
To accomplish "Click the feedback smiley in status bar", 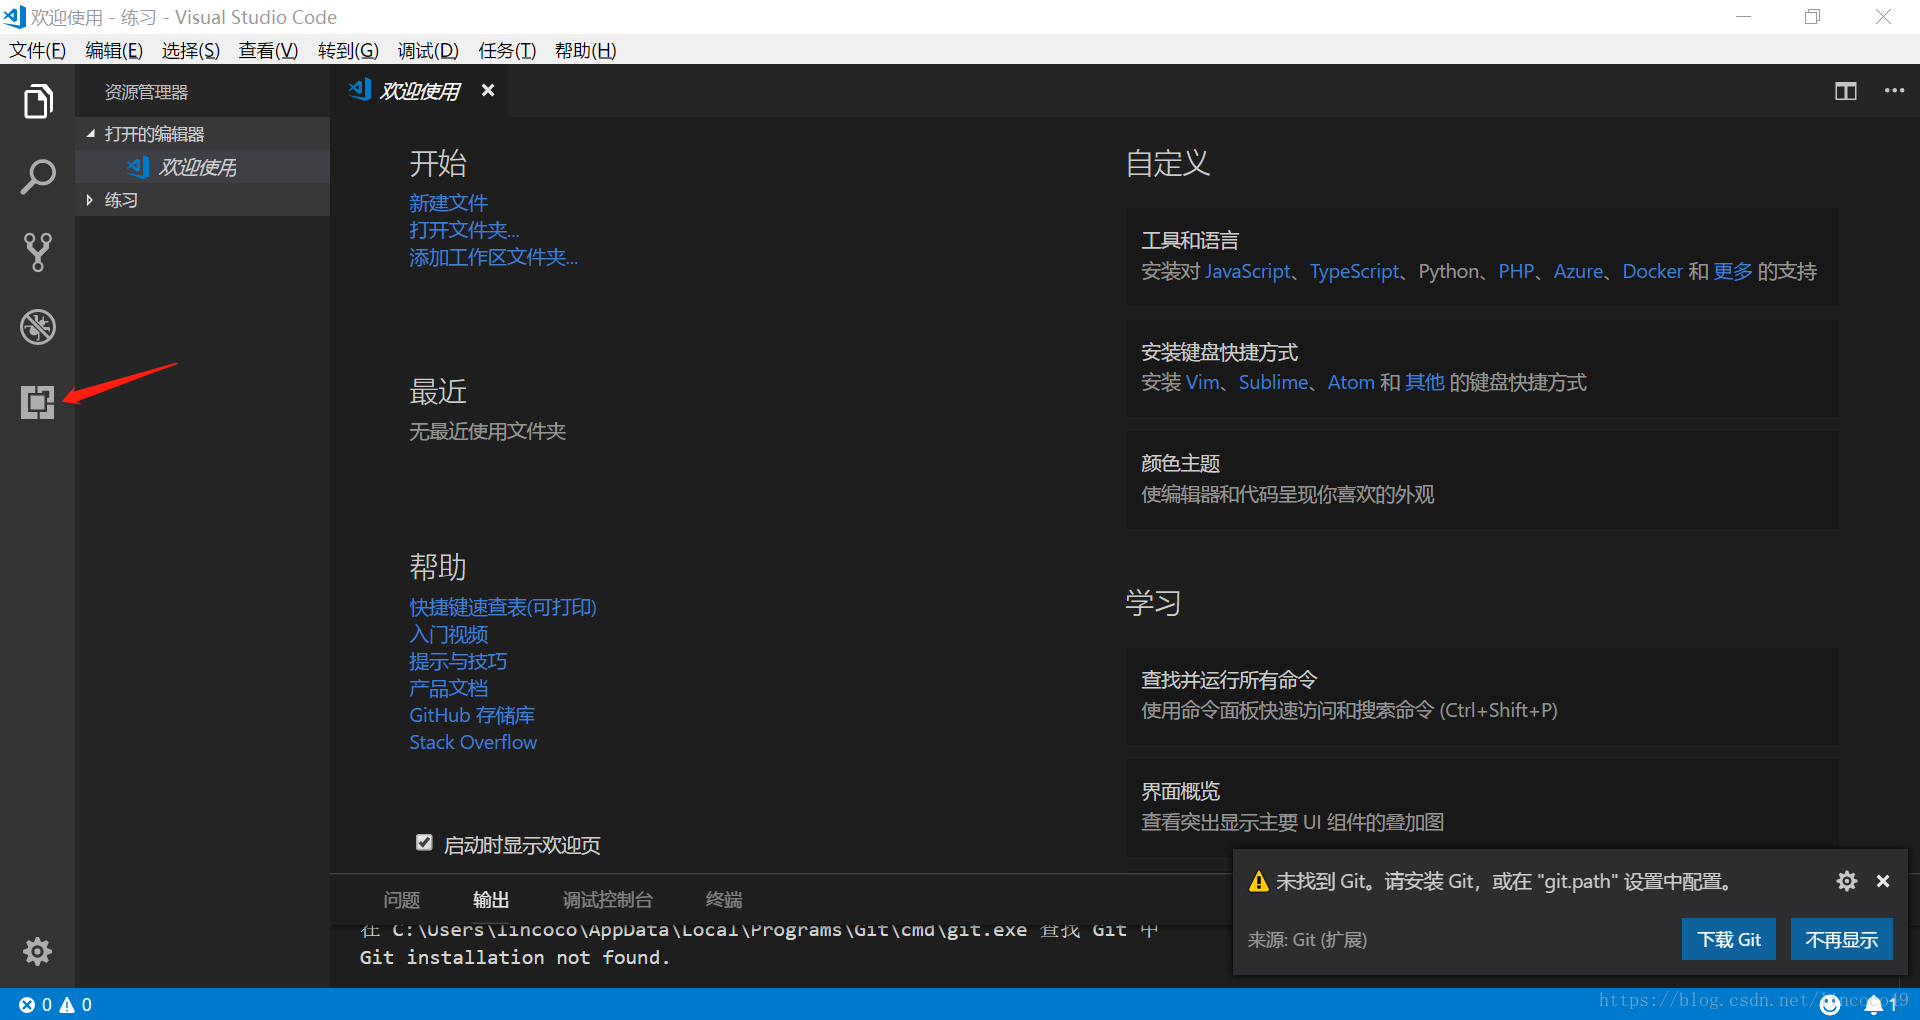I will [1830, 1005].
